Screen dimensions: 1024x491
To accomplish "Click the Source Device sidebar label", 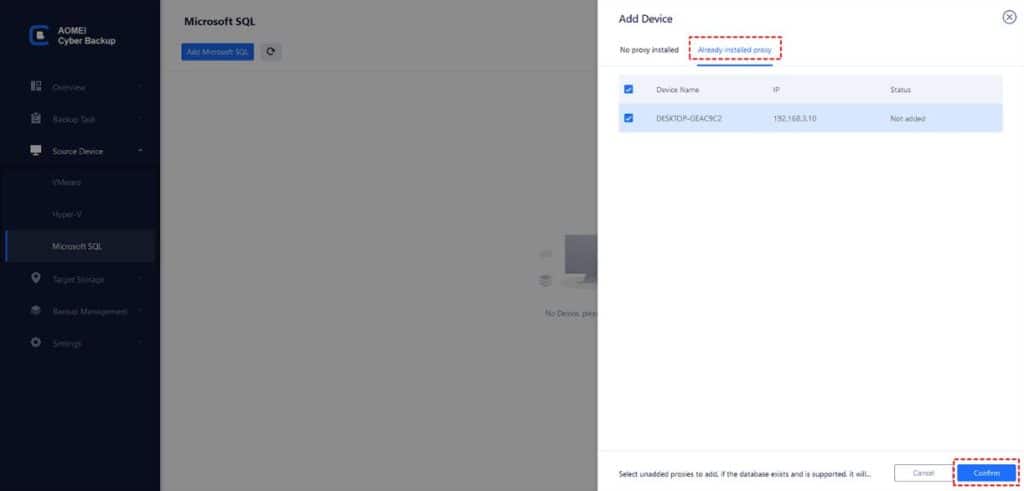I will [77, 151].
